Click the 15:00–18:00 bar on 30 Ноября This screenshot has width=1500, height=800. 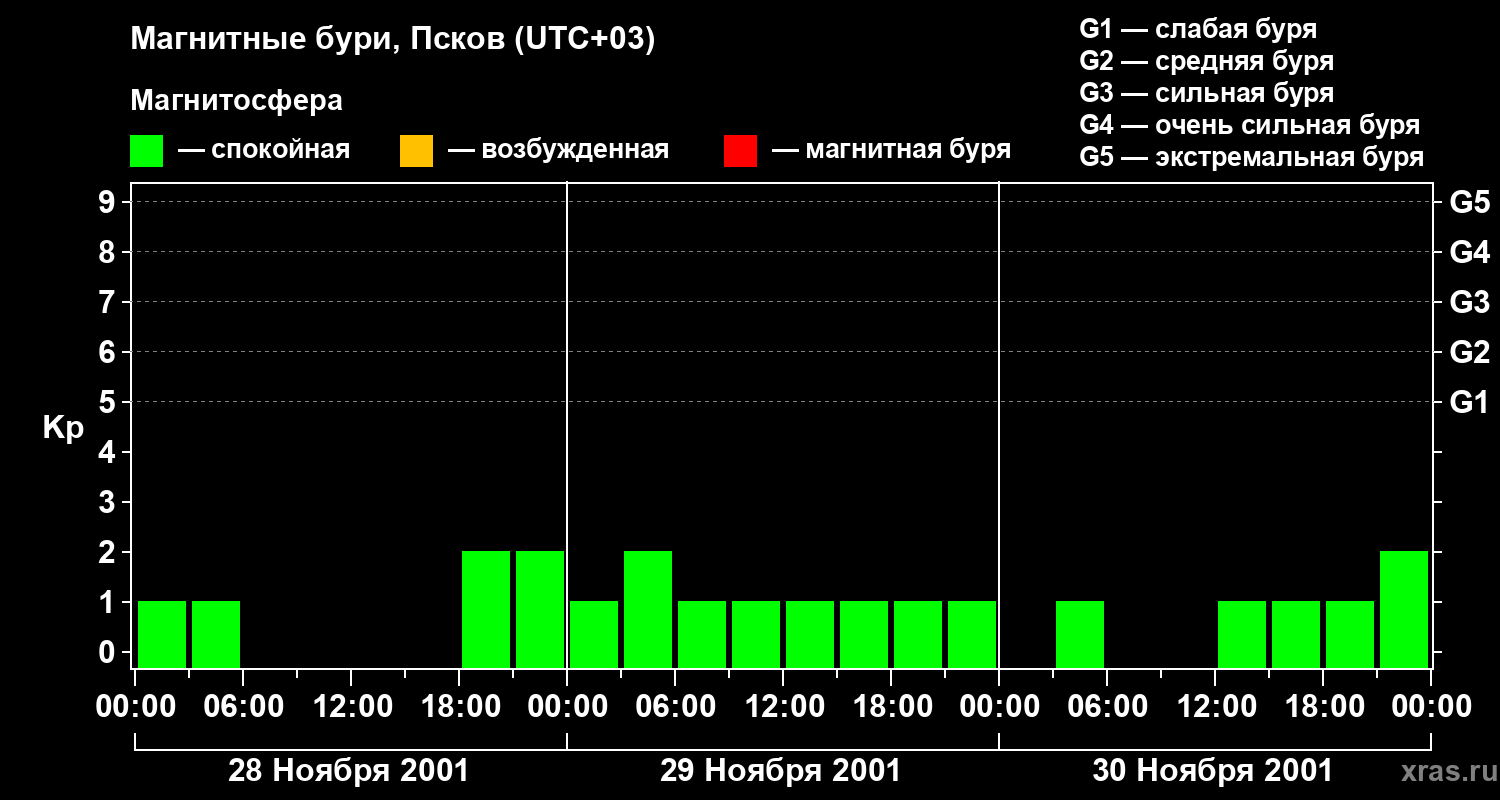[1296, 634]
